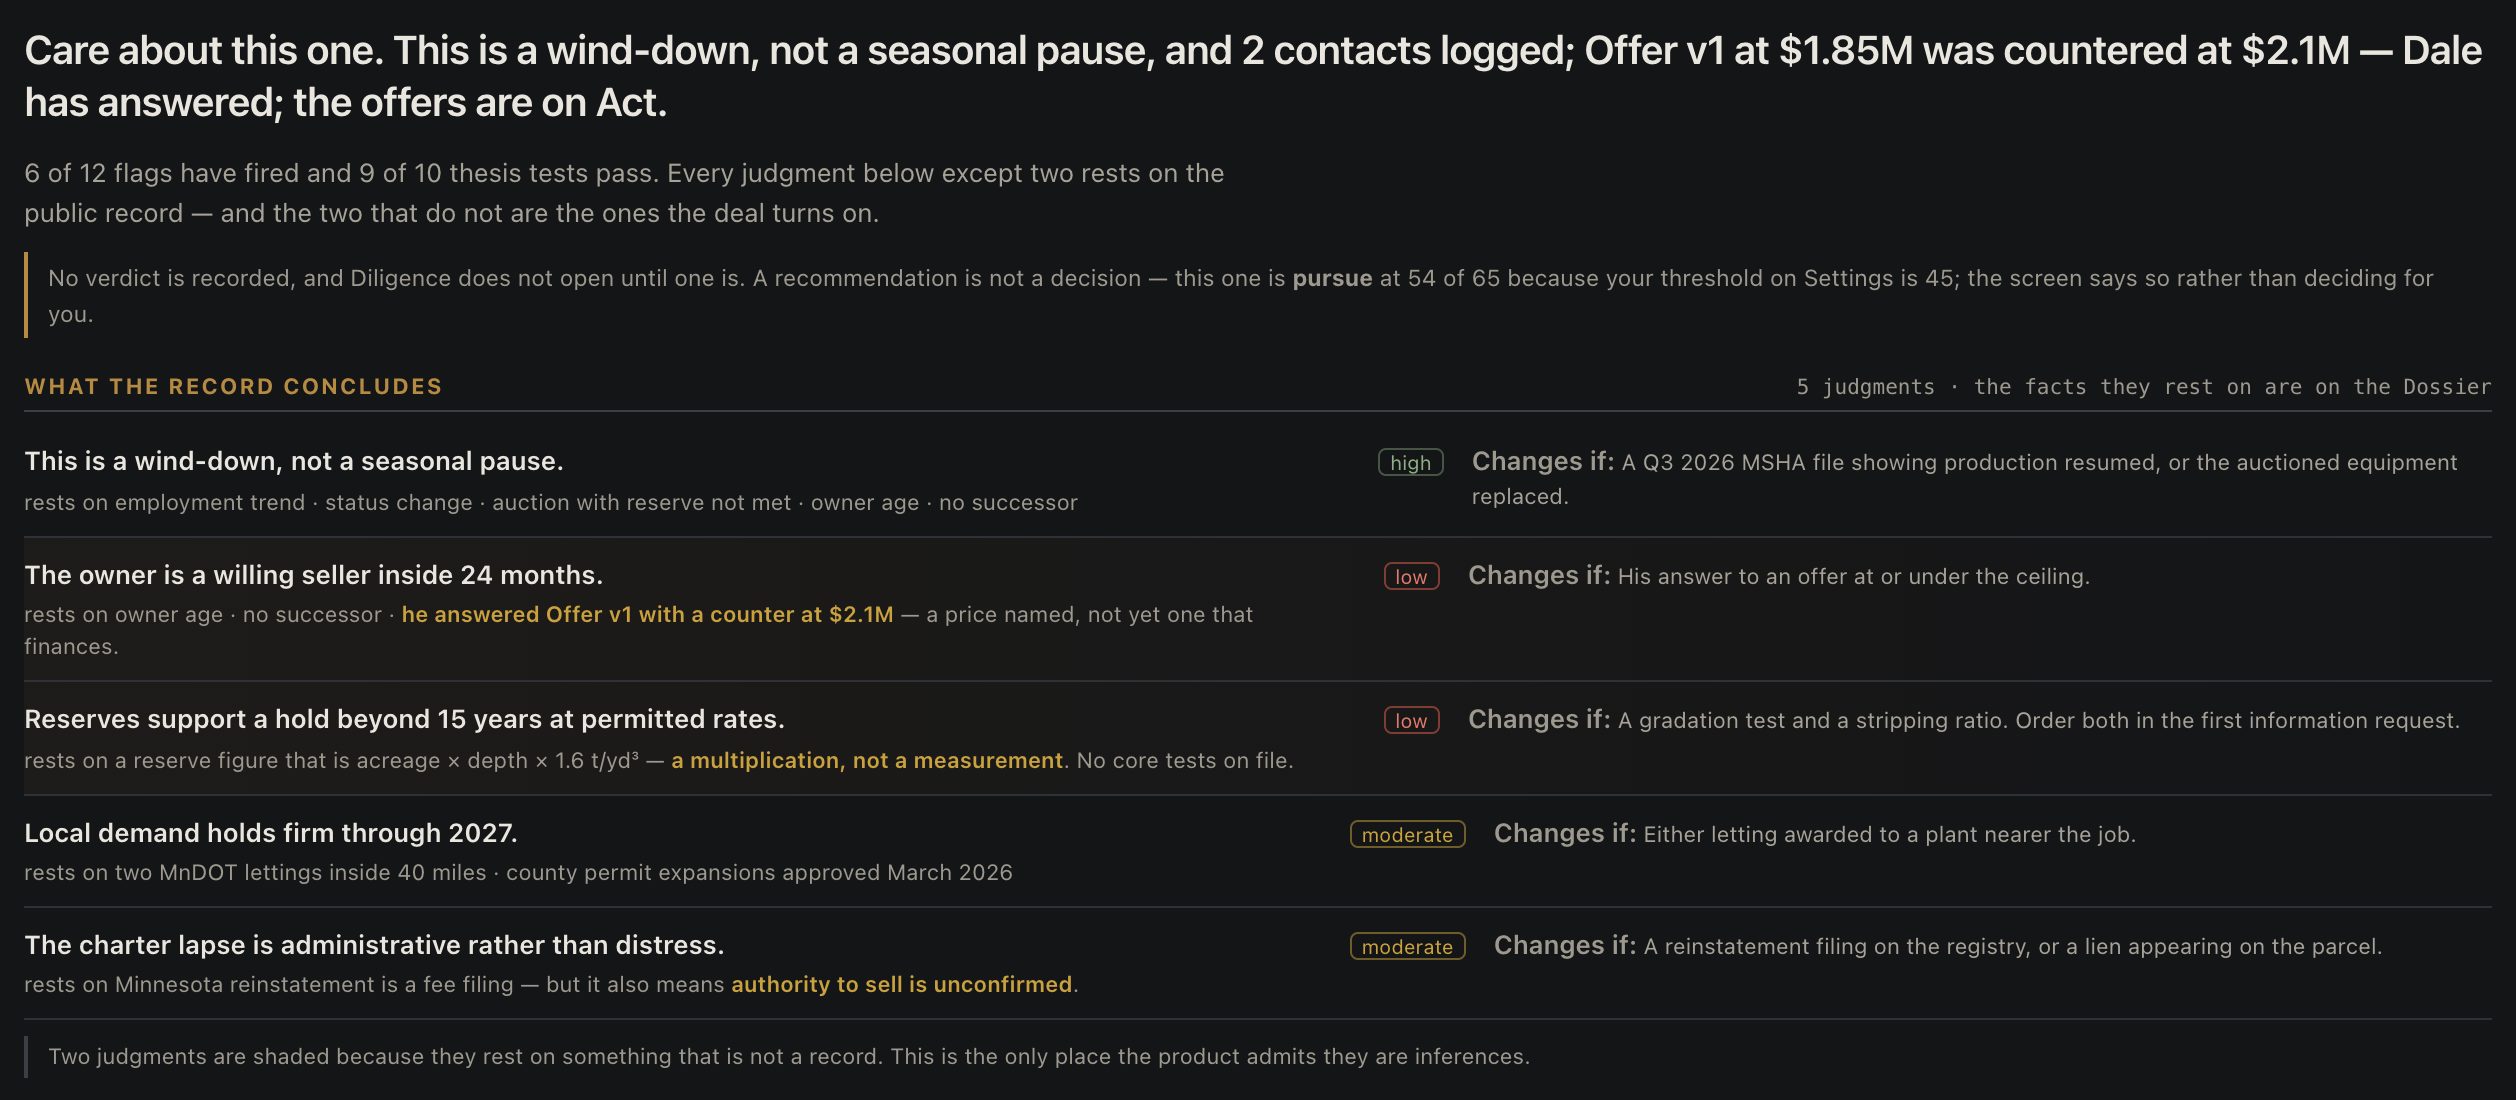This screenshot has width=2516, height=1100.
Task: Click highlighted counter at $2.1M text
Action: (647, 614)
